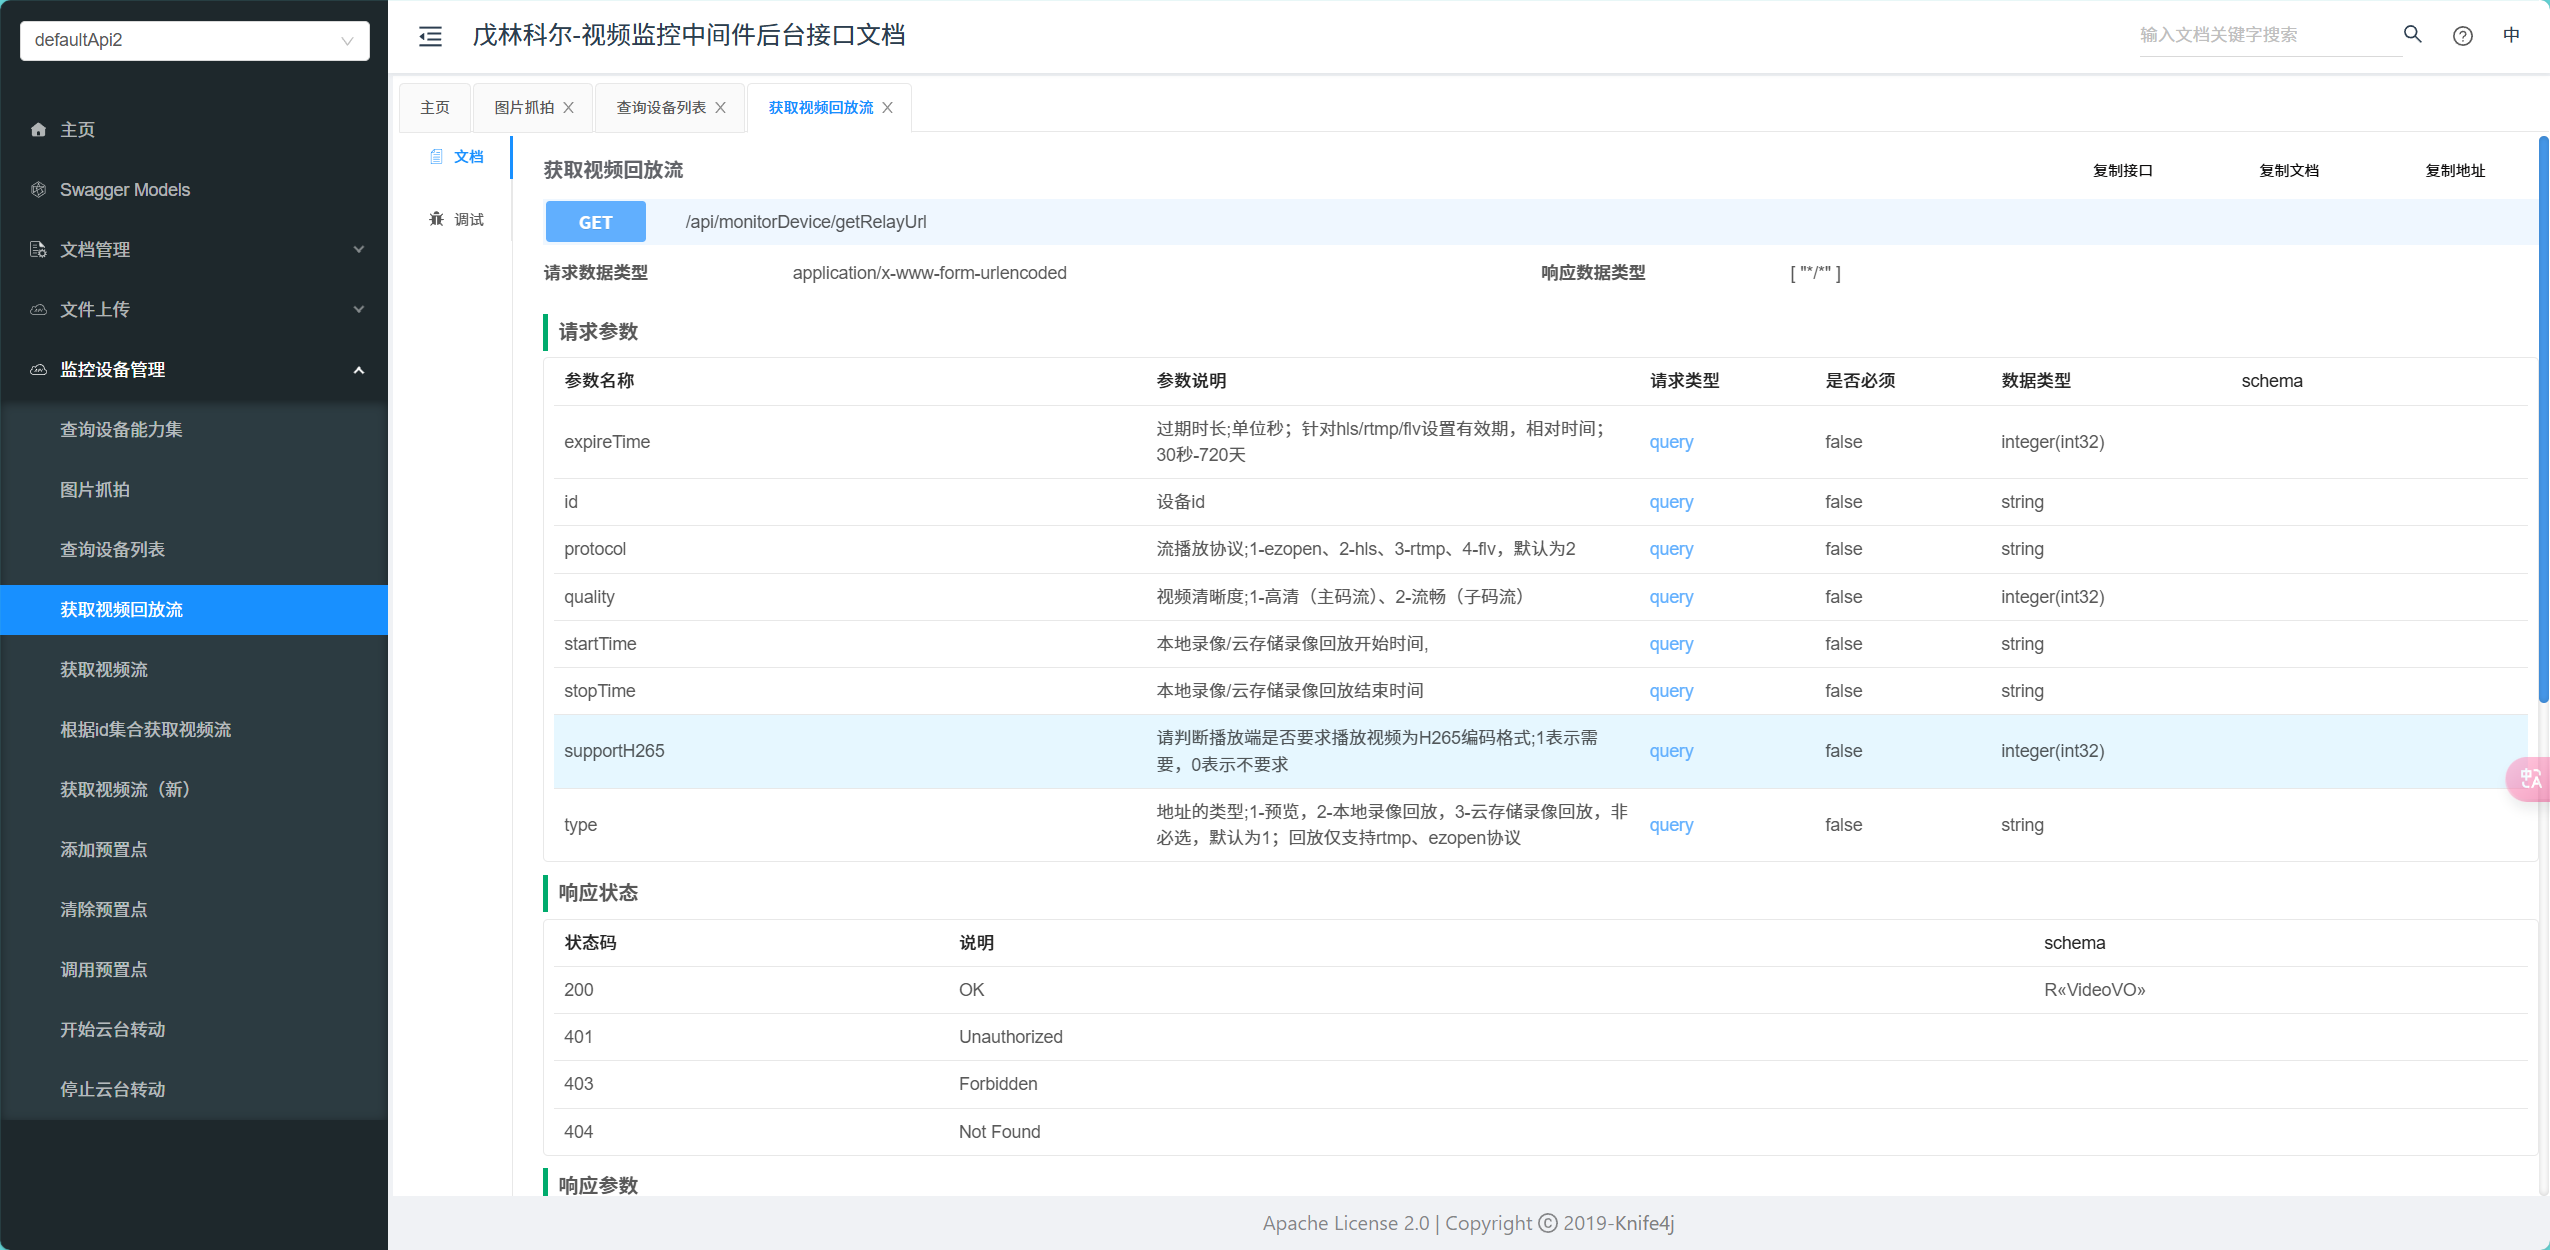2550x1250 pixels.
Task: Close the 获取视频回放流 tab
Action: tap(887, 108)
